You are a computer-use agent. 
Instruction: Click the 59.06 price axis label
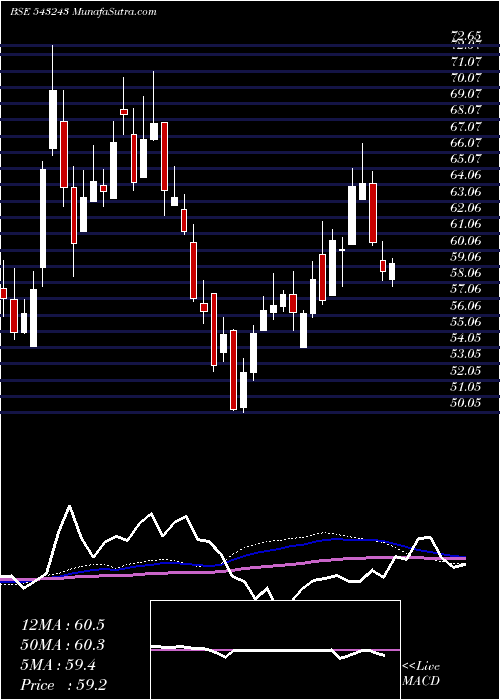coord(466,256)
